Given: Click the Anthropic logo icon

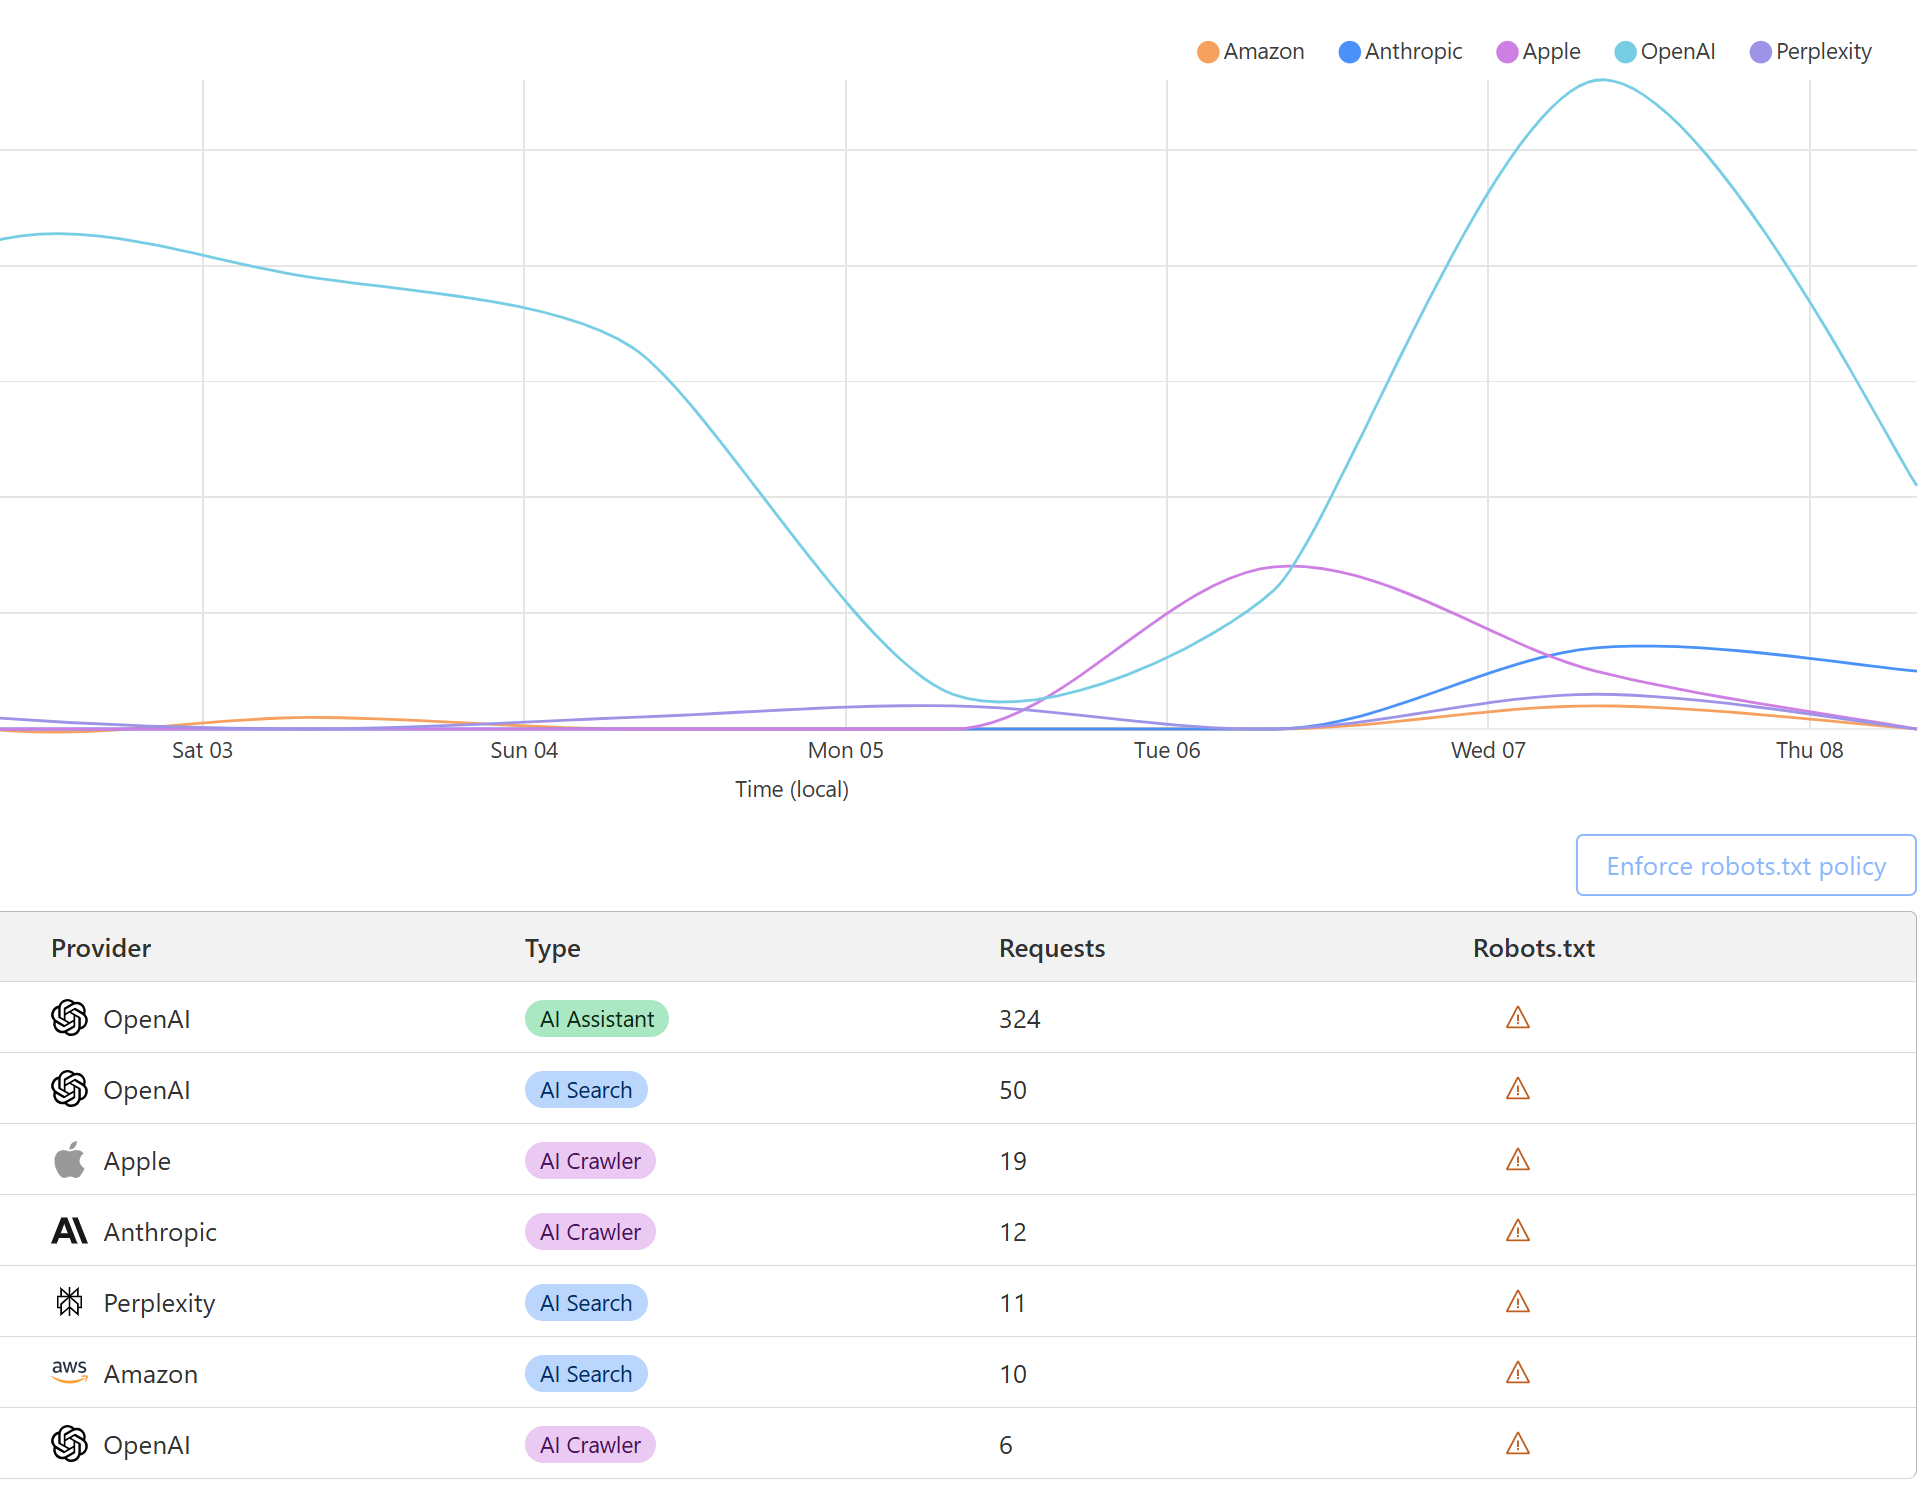Looking at the screenshot, I should 69,1231.
